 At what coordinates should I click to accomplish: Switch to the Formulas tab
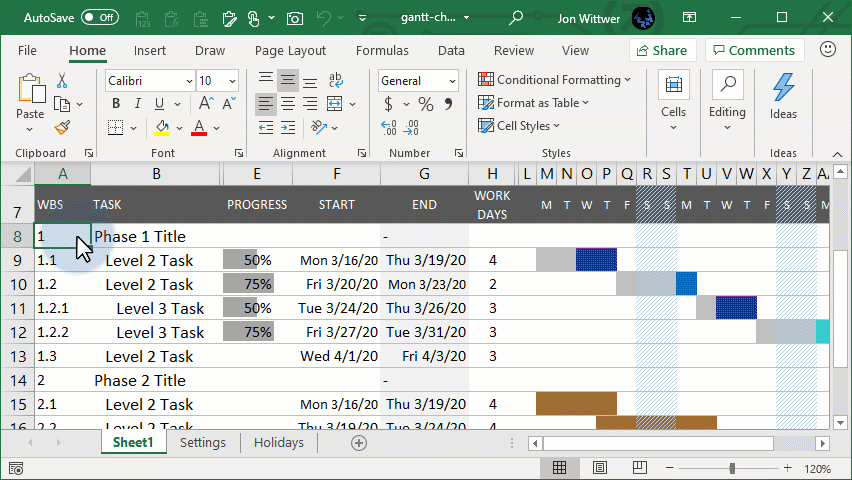pos(382,51)
